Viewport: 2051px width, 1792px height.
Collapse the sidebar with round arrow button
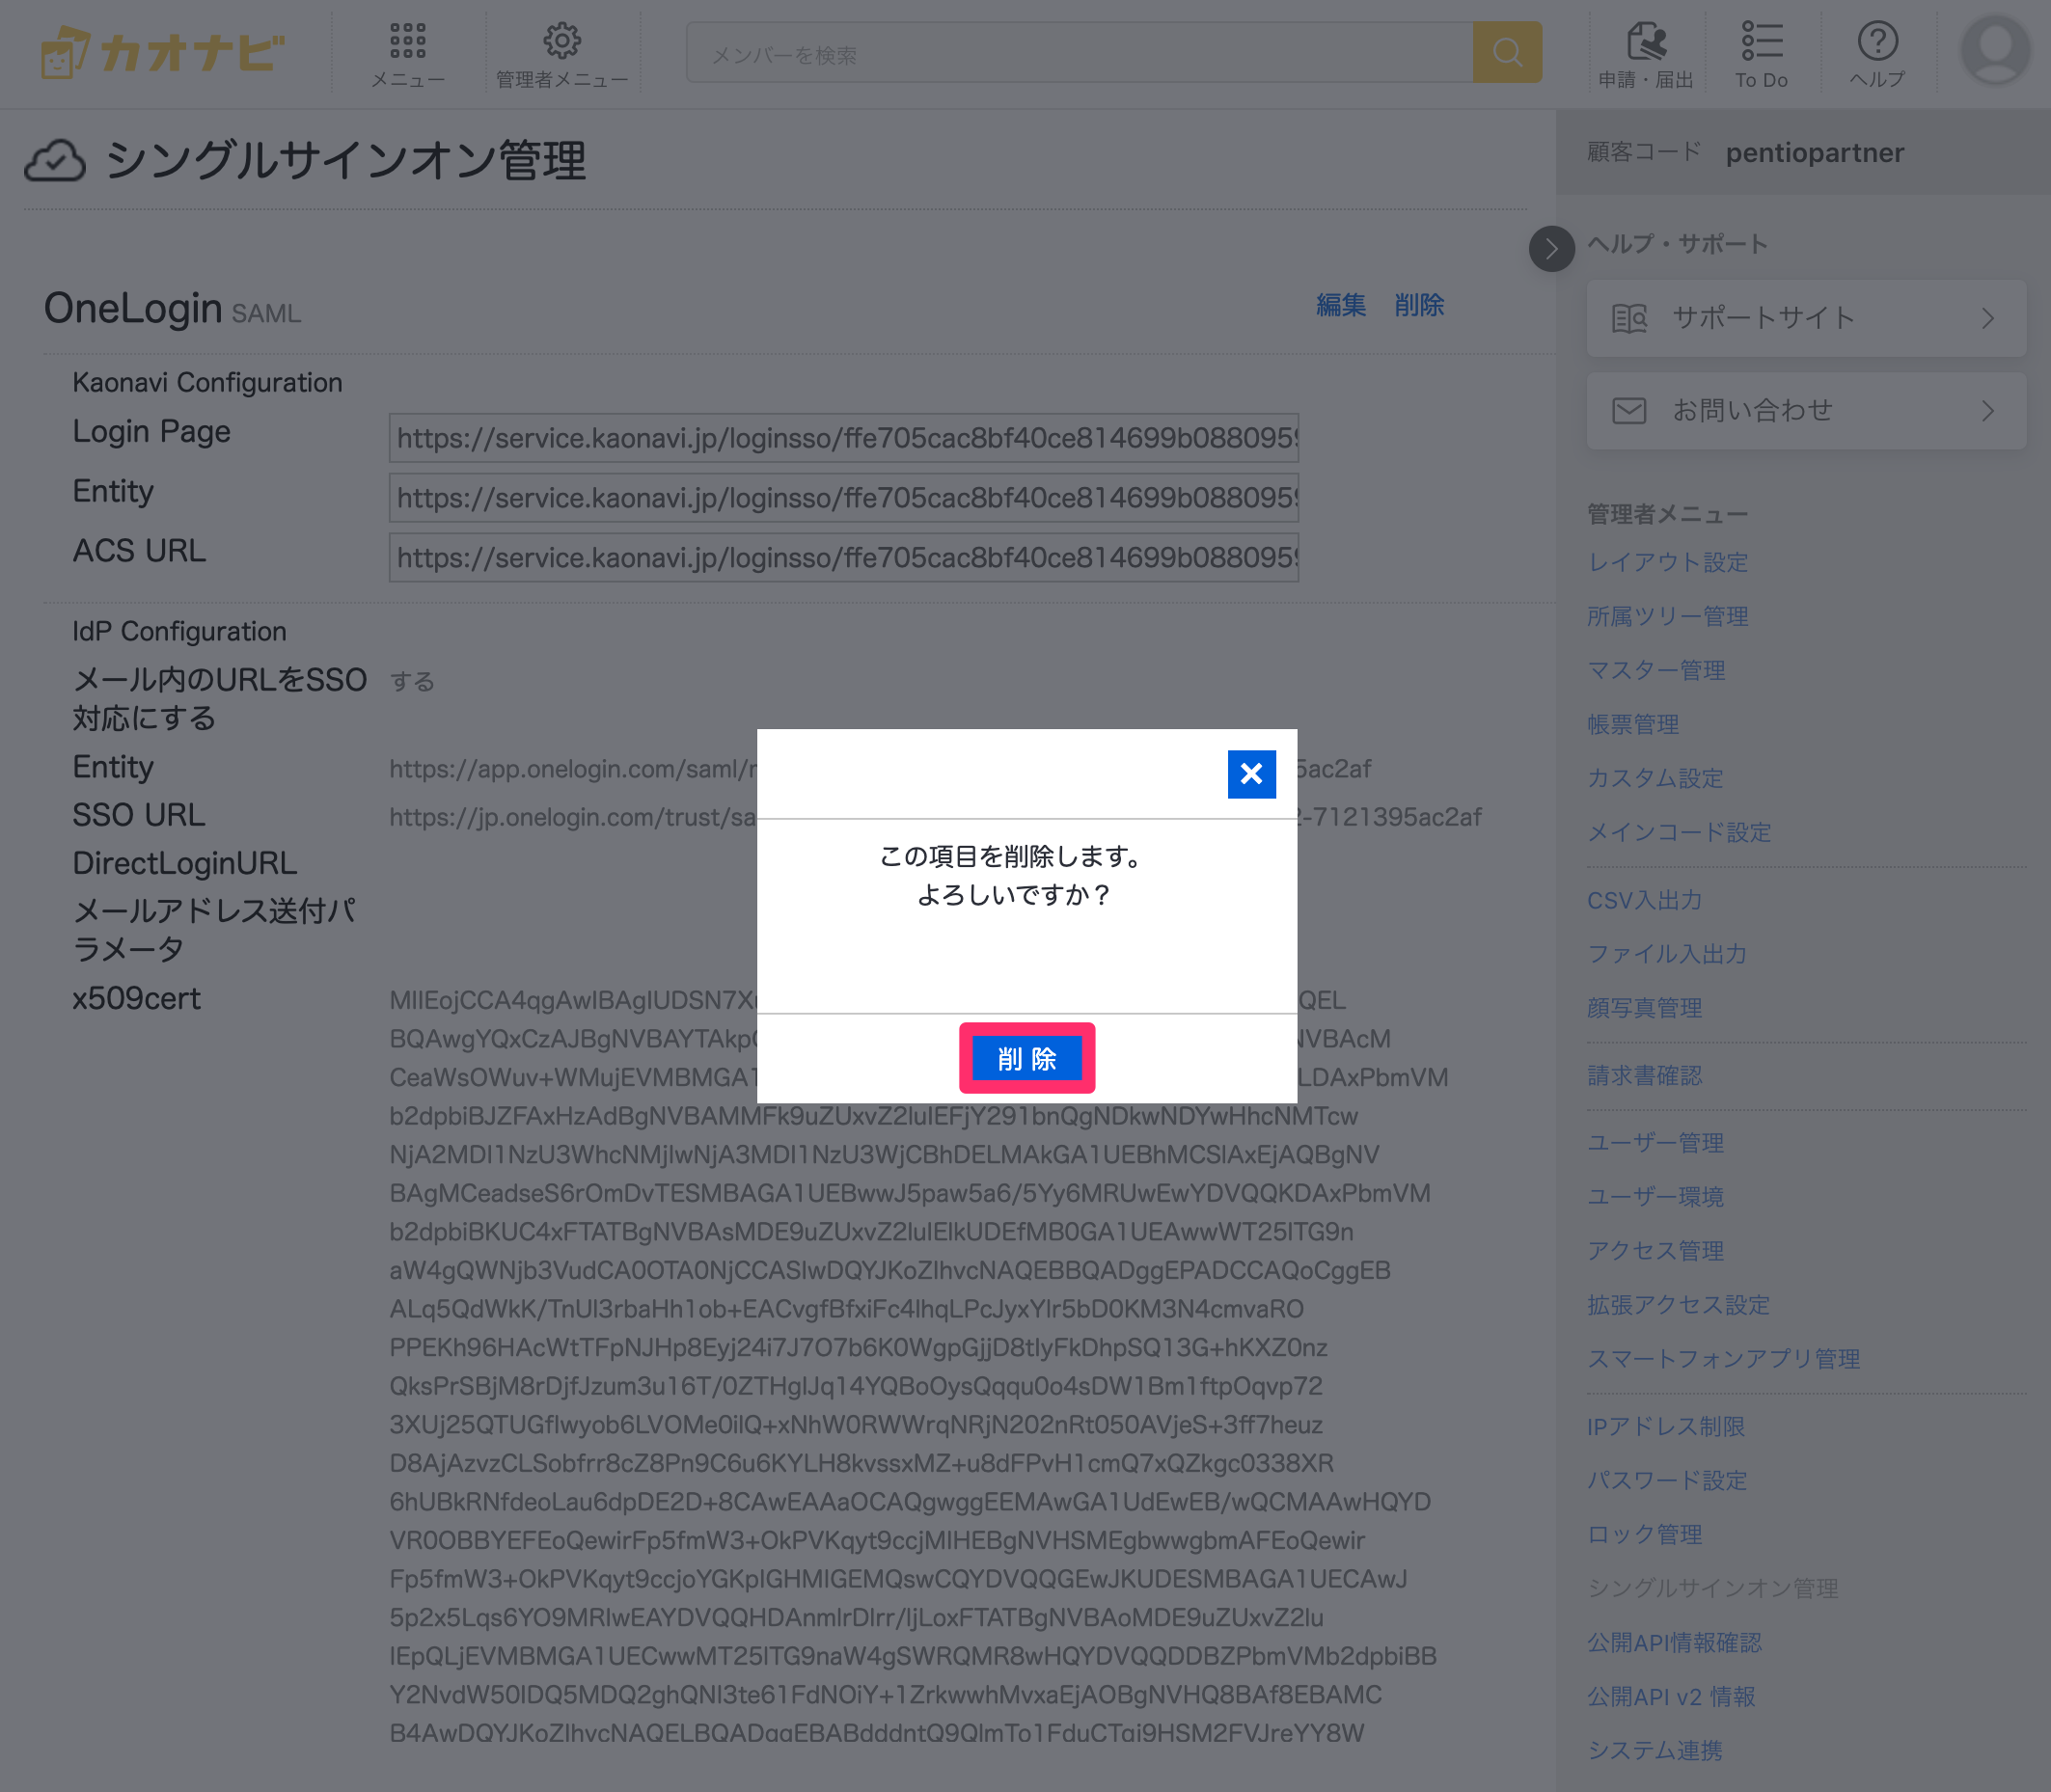1551,249
